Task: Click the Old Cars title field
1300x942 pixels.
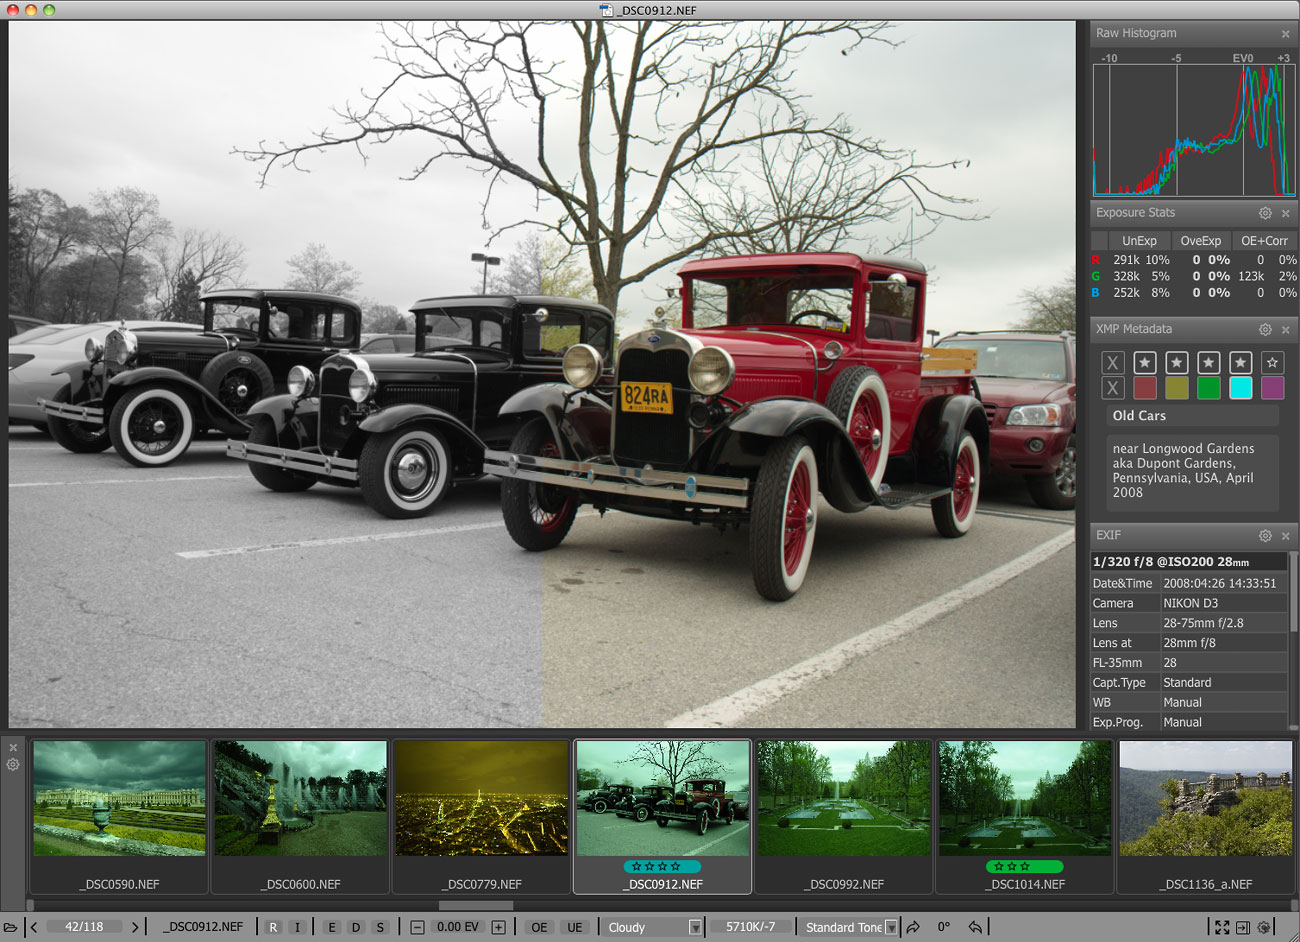Action: pos(1192,416)
